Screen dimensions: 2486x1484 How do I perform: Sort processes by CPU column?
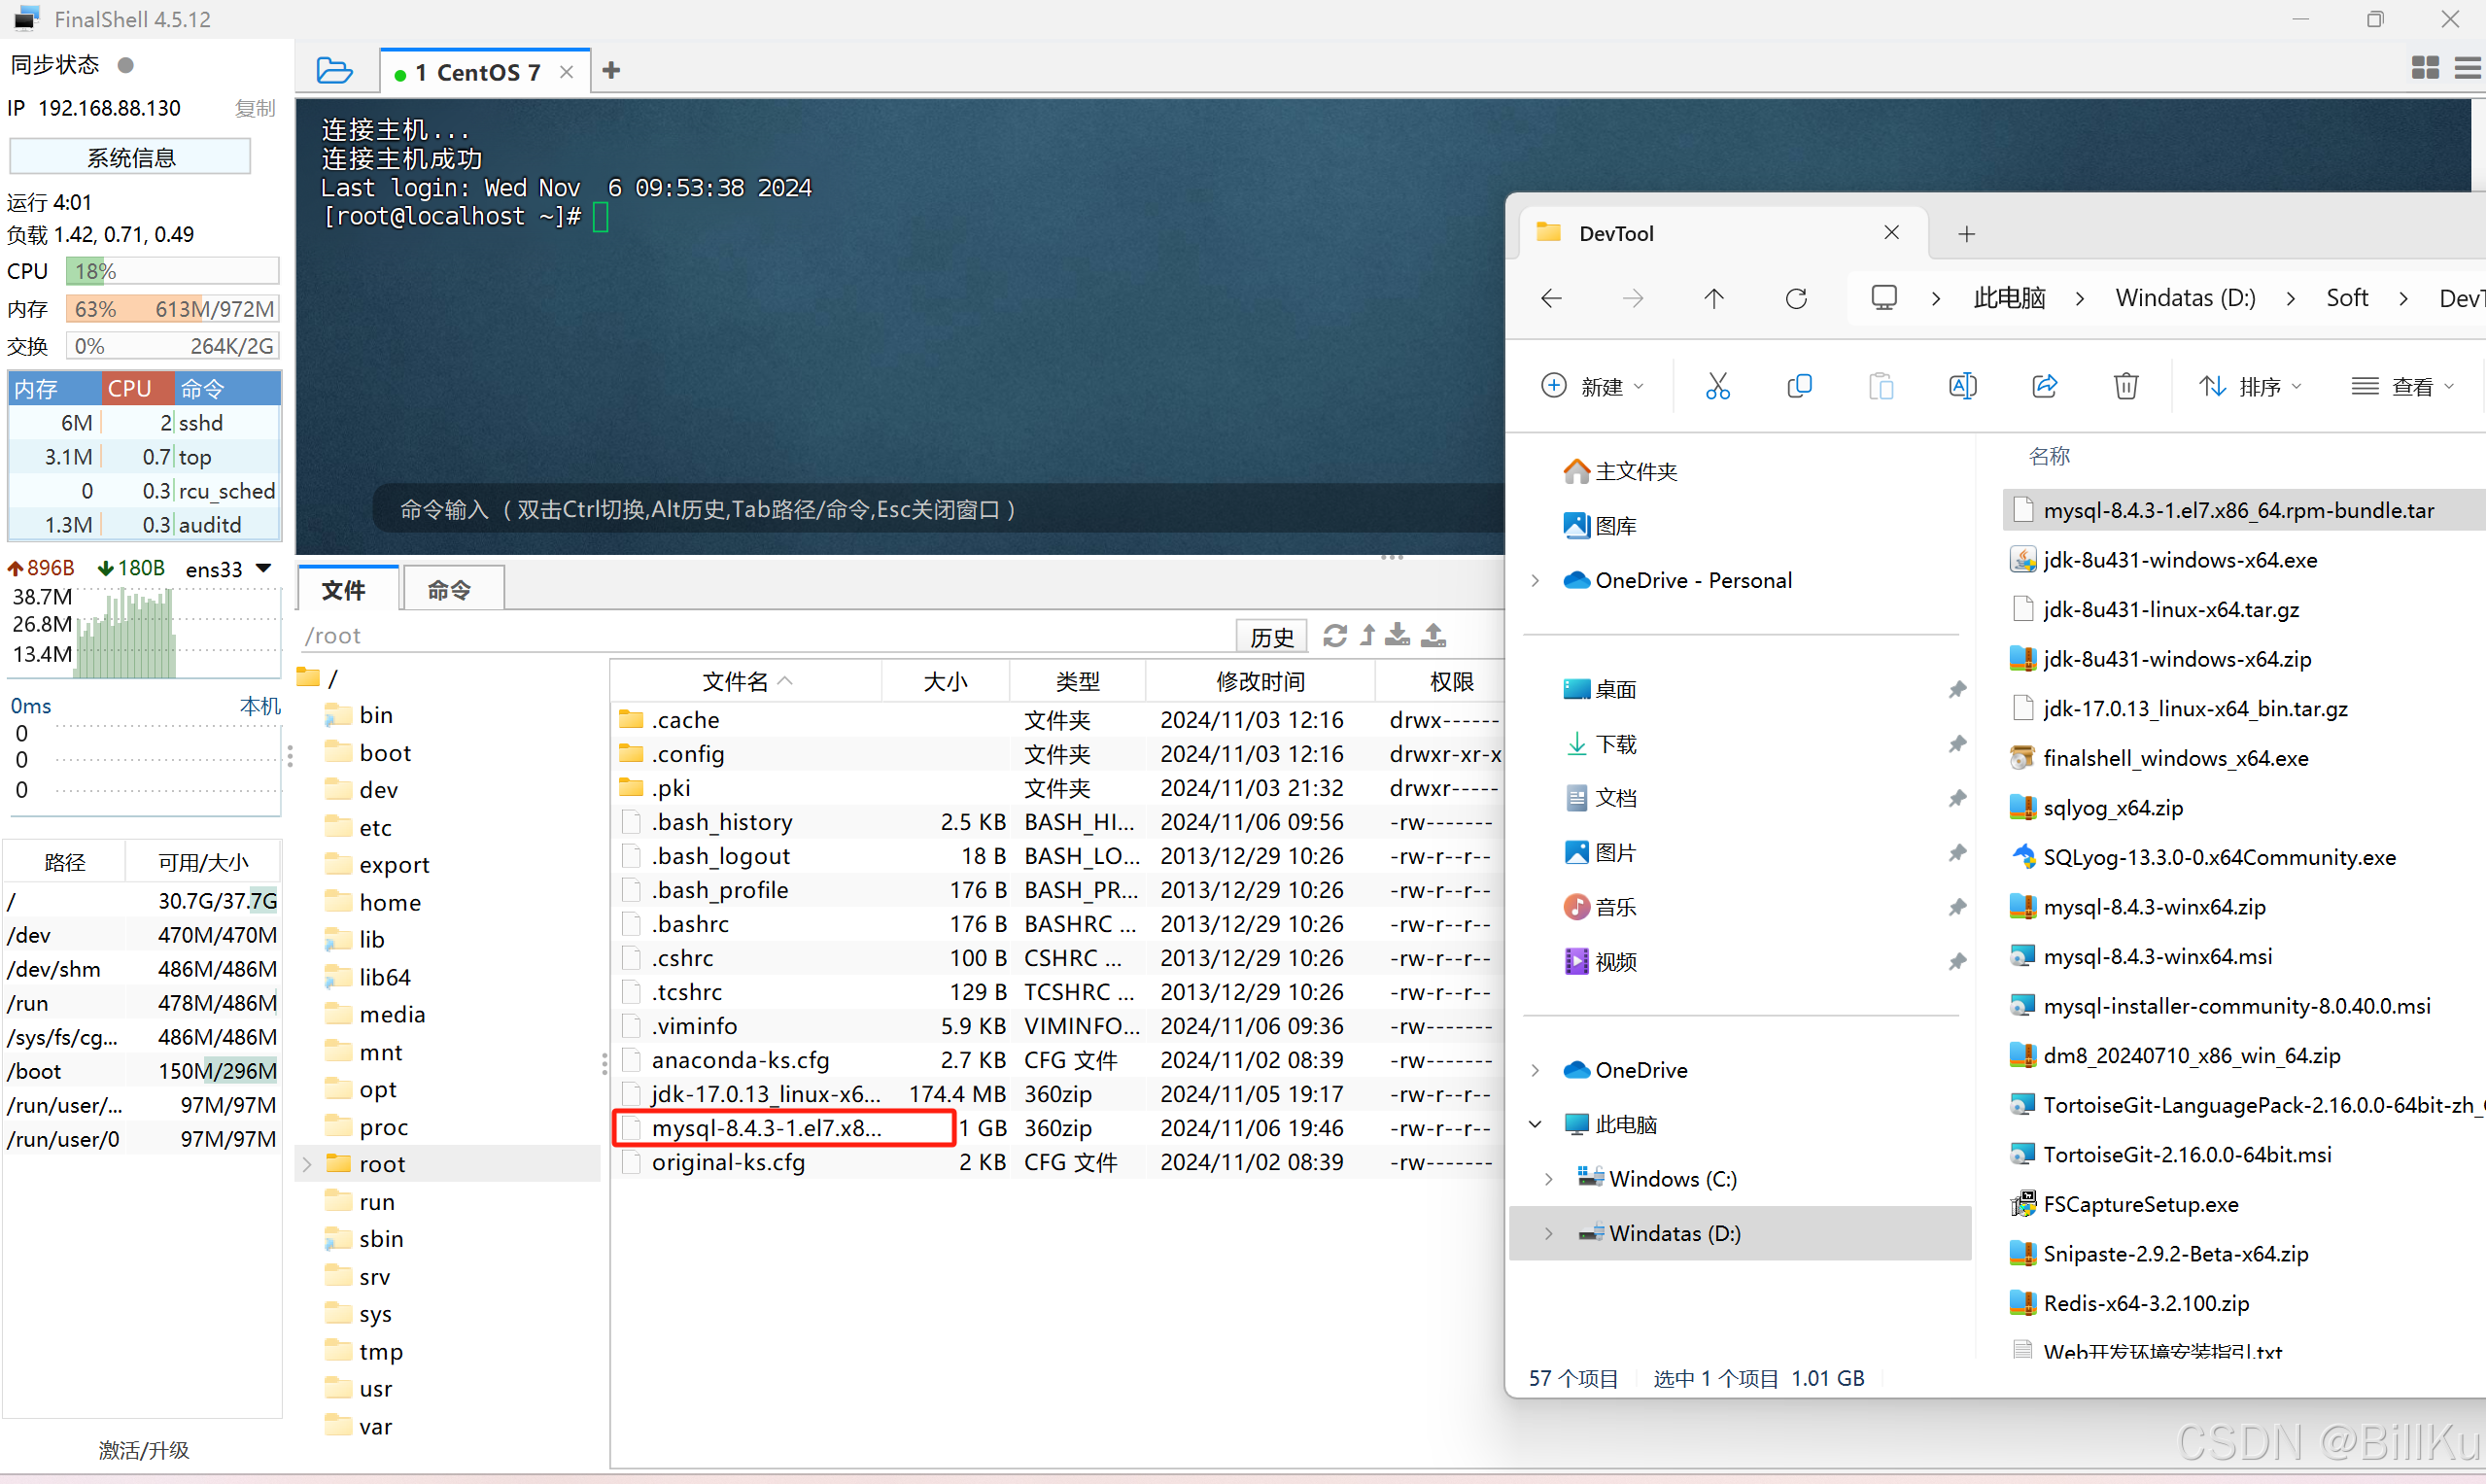tap(136, 388)
